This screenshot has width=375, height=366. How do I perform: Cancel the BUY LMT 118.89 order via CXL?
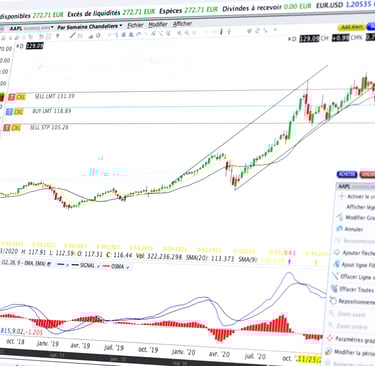coord(19,112)
